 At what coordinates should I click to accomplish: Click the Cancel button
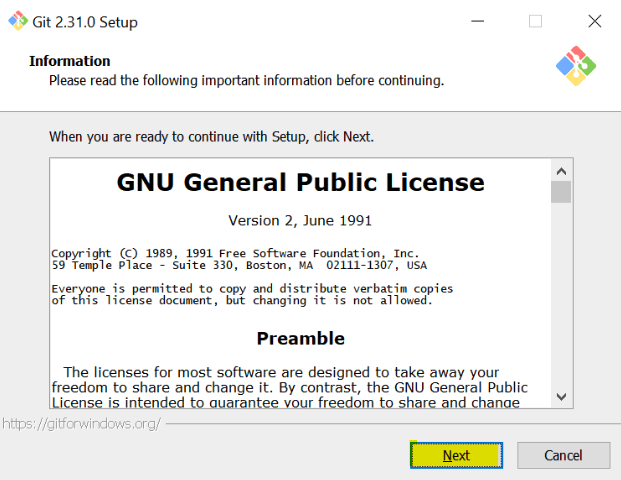563,455
